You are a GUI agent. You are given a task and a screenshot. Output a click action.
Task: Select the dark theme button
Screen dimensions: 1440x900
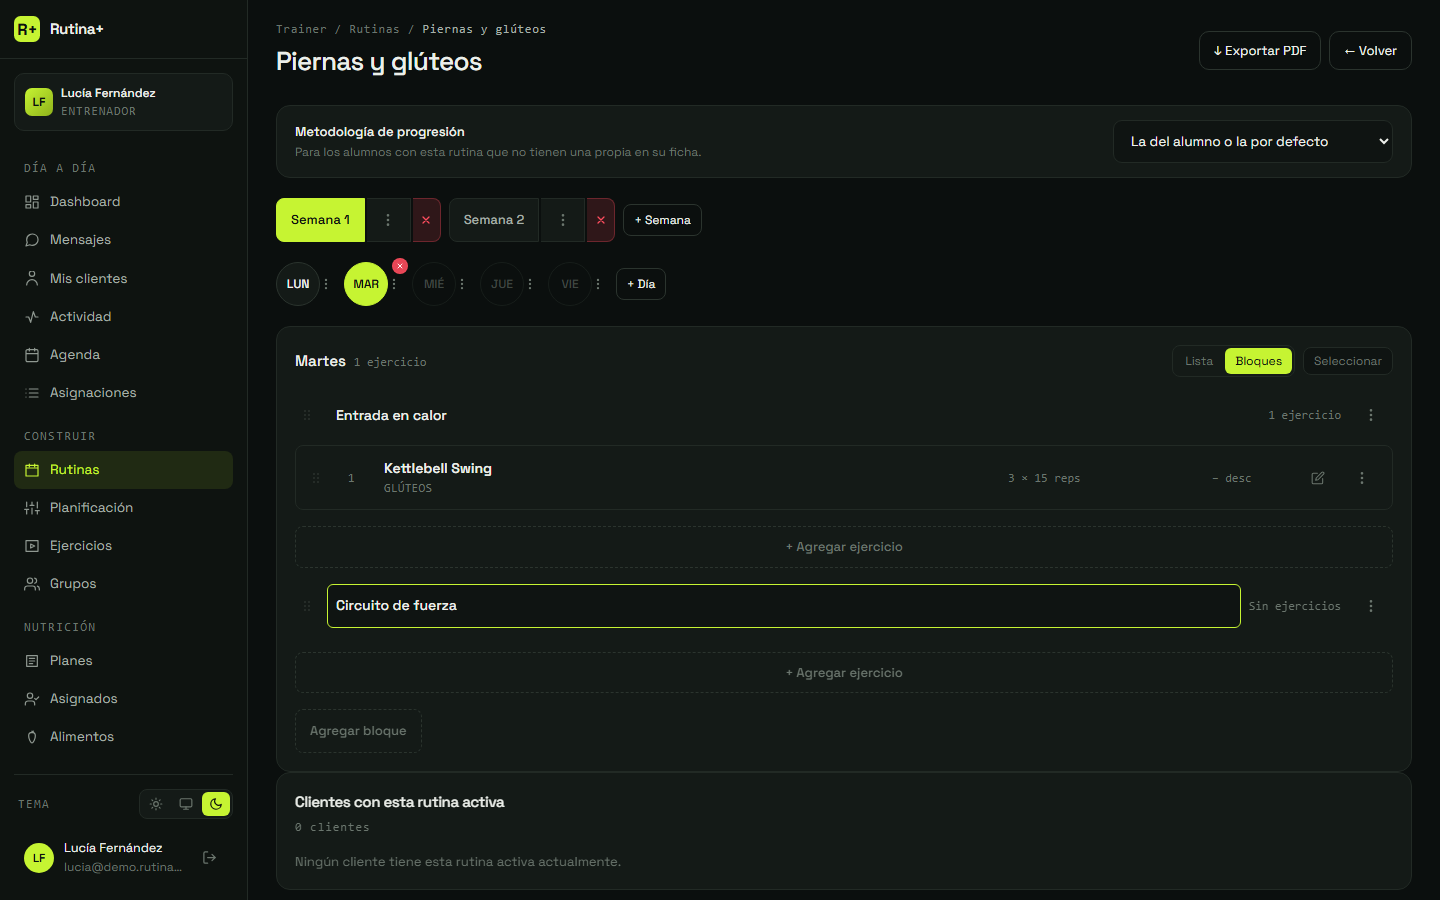(216, 804)
